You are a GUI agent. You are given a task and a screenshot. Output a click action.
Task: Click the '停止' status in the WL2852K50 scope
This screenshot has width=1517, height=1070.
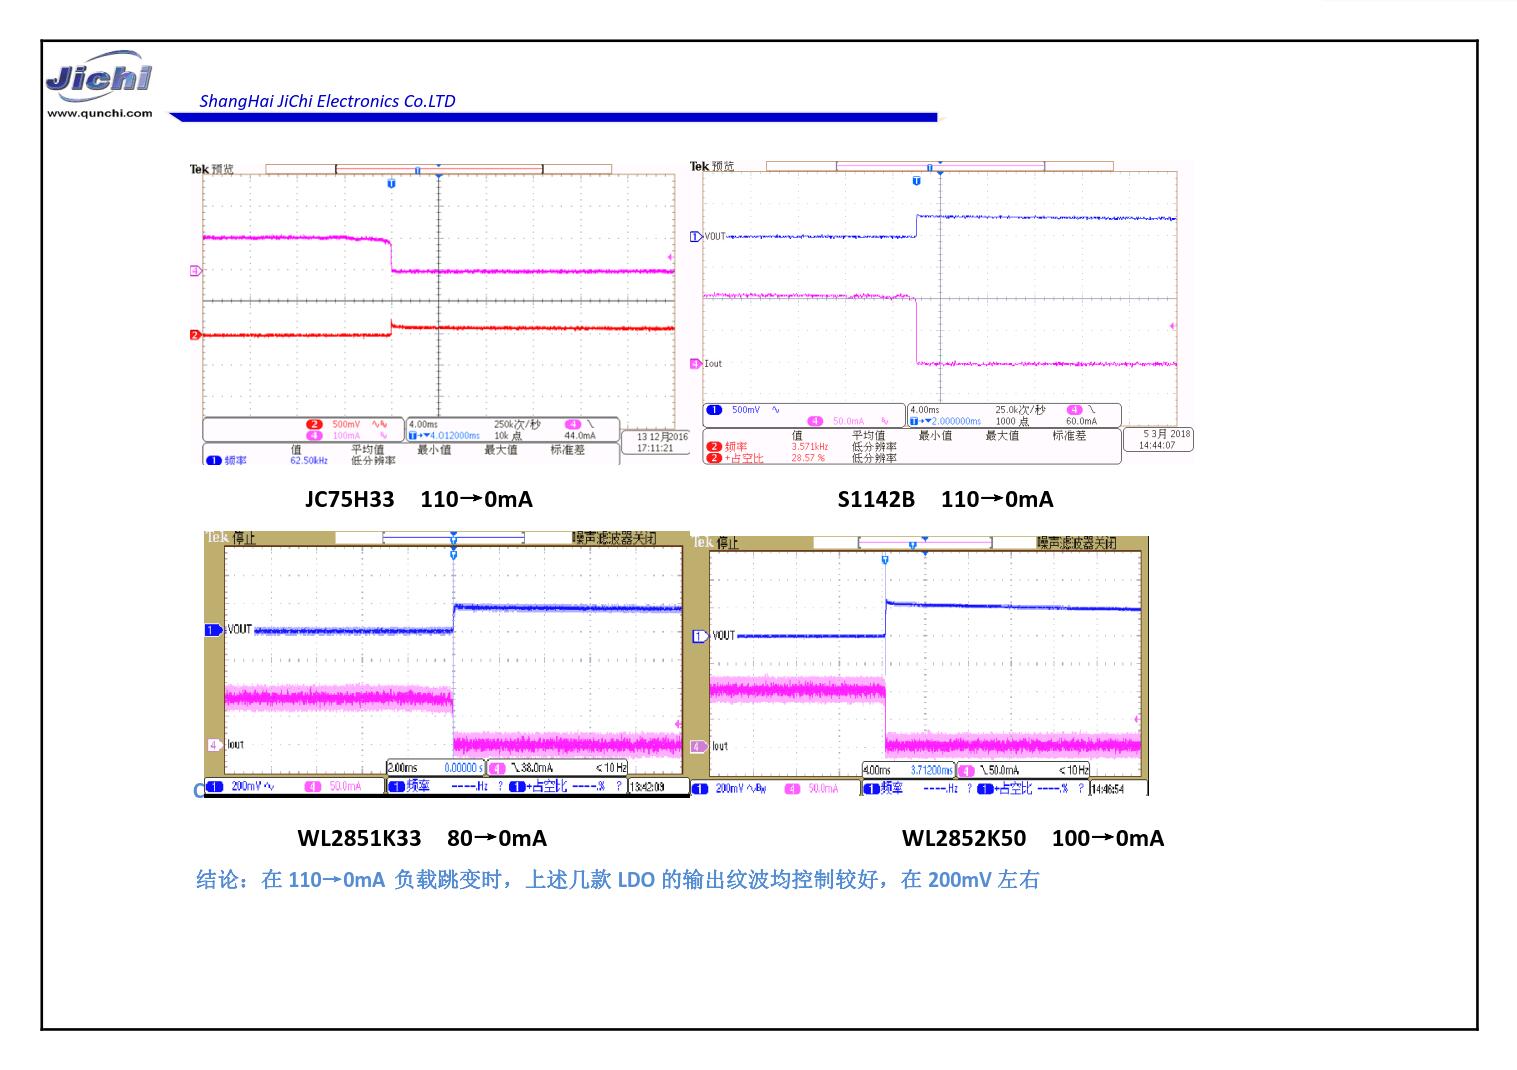click(727, 543)
